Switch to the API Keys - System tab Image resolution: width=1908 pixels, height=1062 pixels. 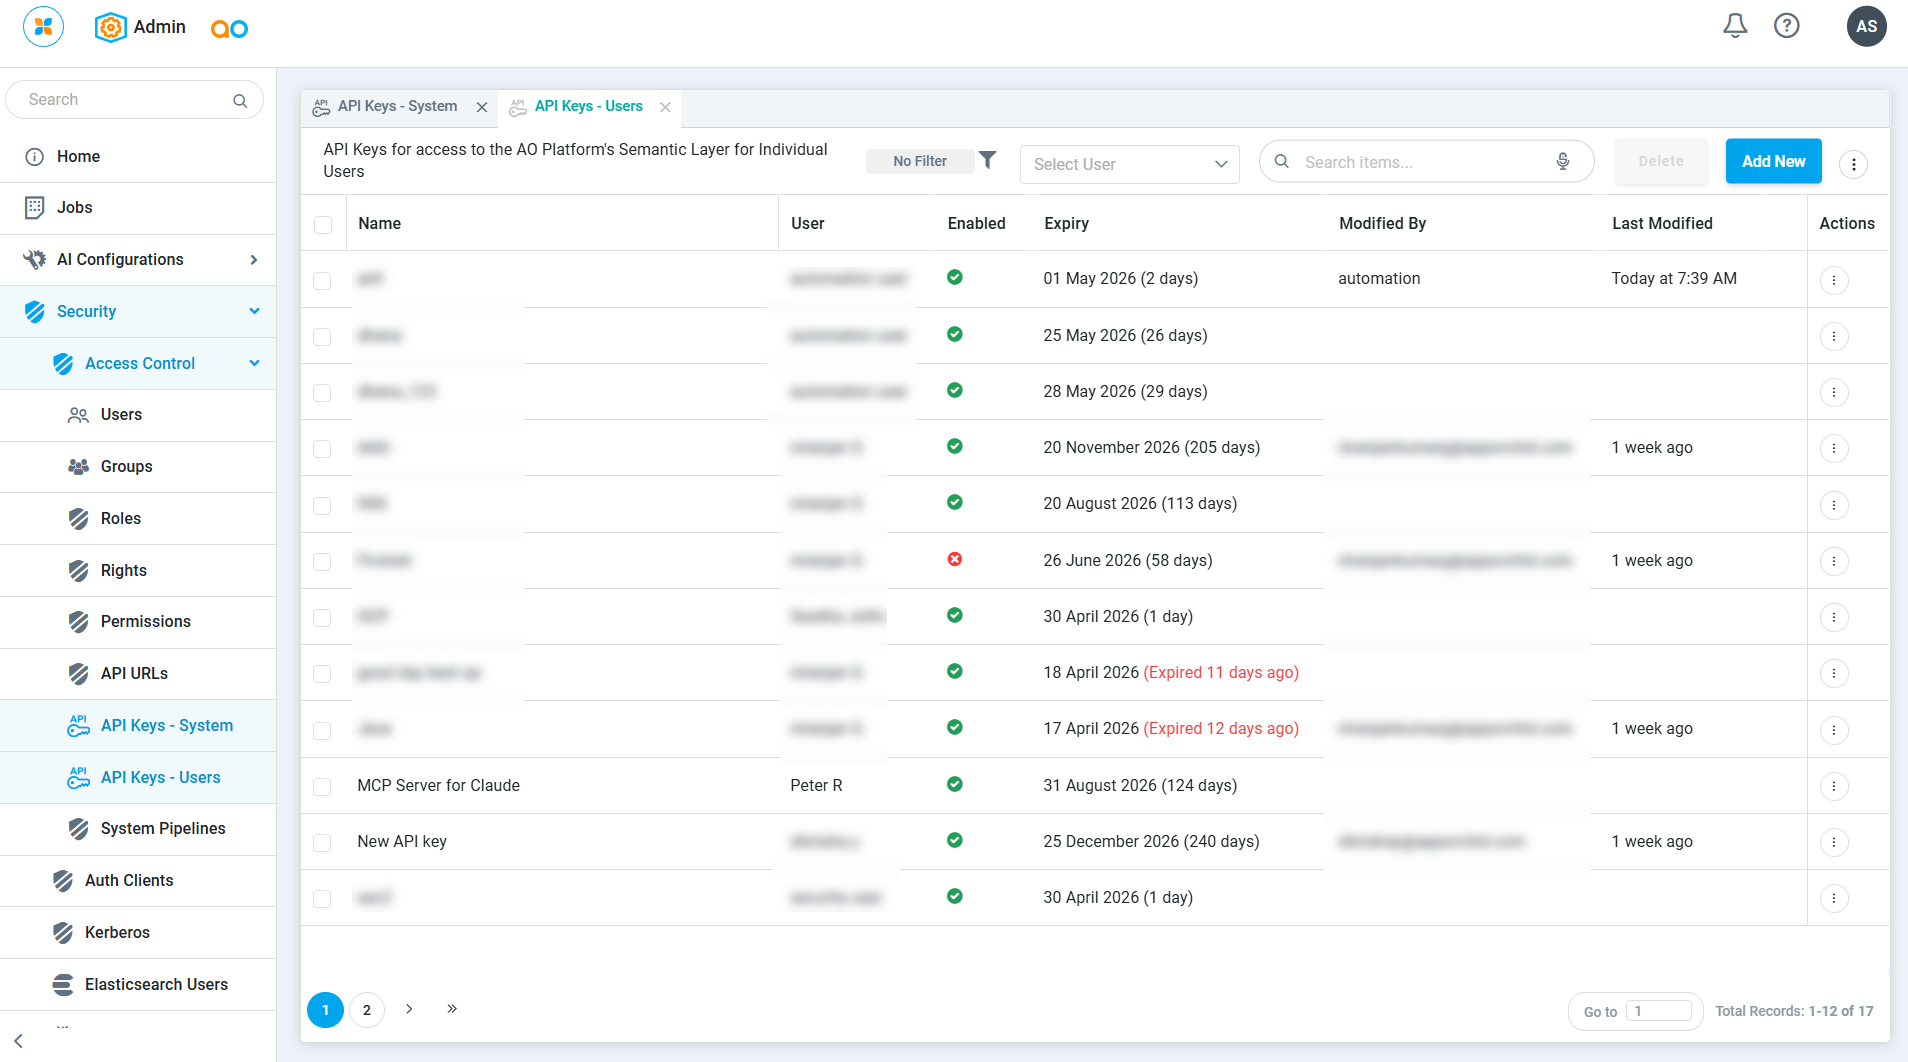click(x=397, y=106)
